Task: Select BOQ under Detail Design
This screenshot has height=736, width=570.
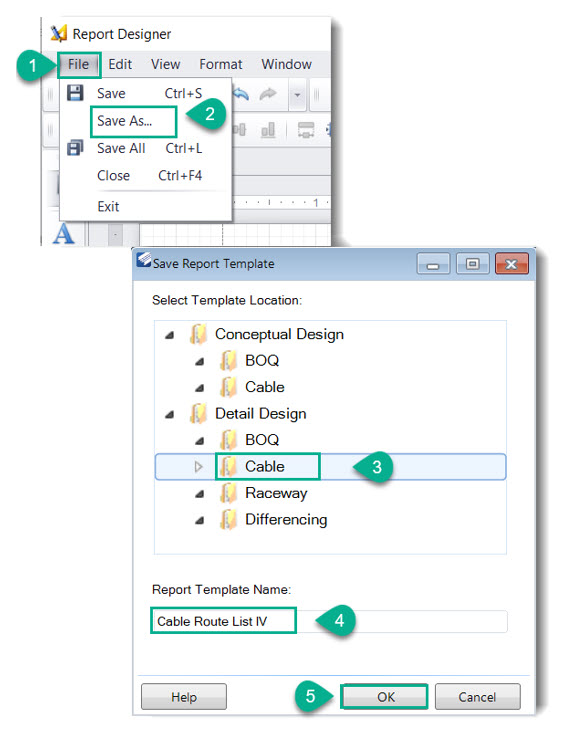Action: [262, 440]
